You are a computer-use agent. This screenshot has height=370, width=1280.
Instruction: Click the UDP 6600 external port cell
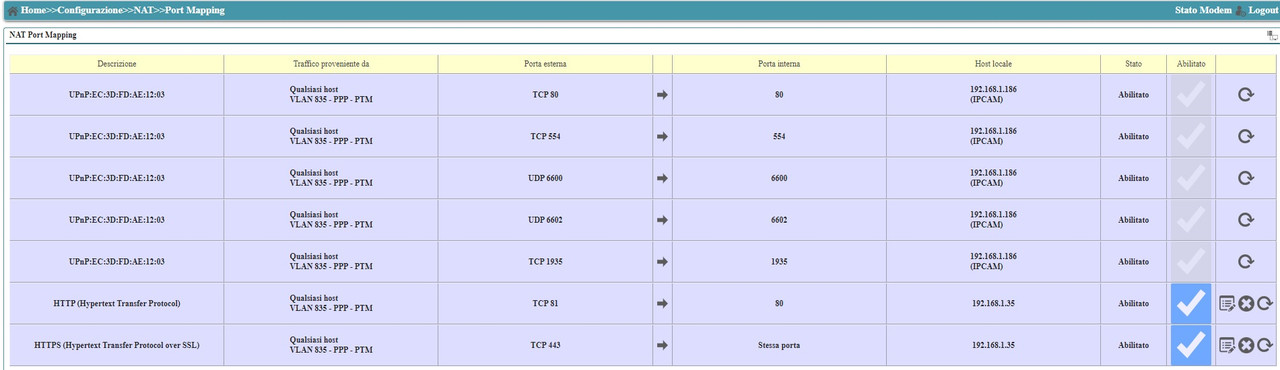pyautogui.click(x=545, y=178)
